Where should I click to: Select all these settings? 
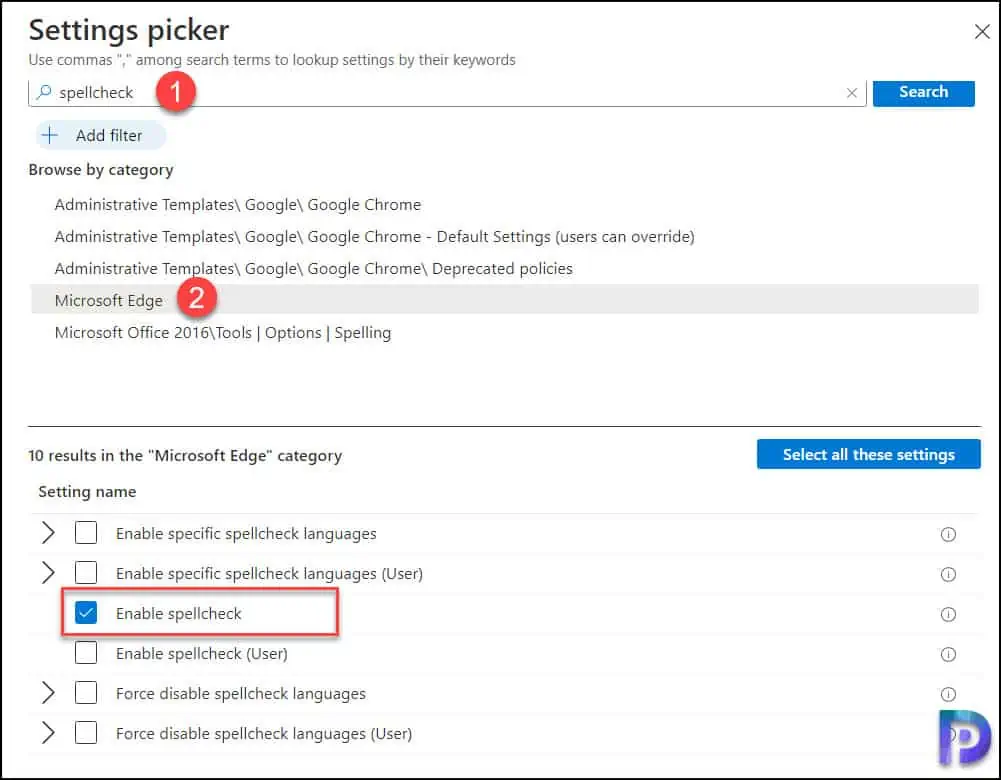point(868,454)
